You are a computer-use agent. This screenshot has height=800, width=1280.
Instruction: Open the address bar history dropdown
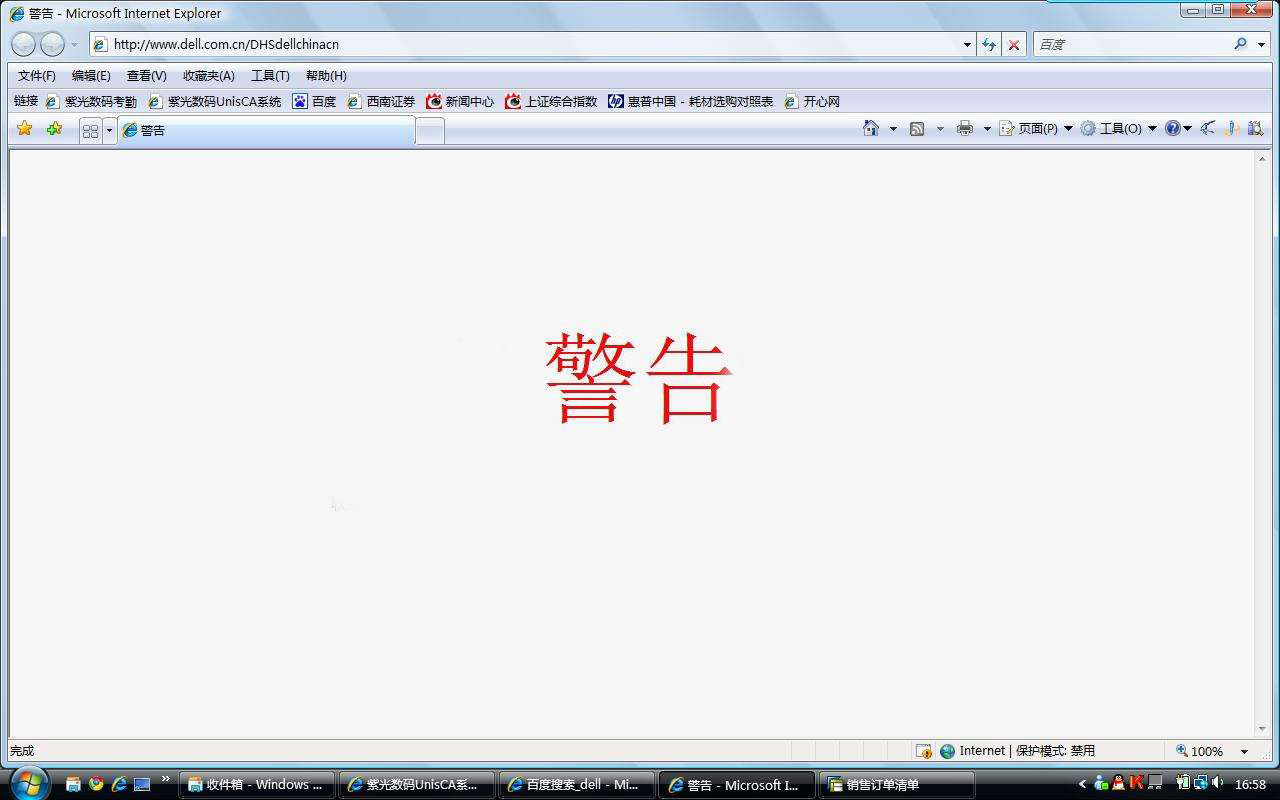pos(965,44)
